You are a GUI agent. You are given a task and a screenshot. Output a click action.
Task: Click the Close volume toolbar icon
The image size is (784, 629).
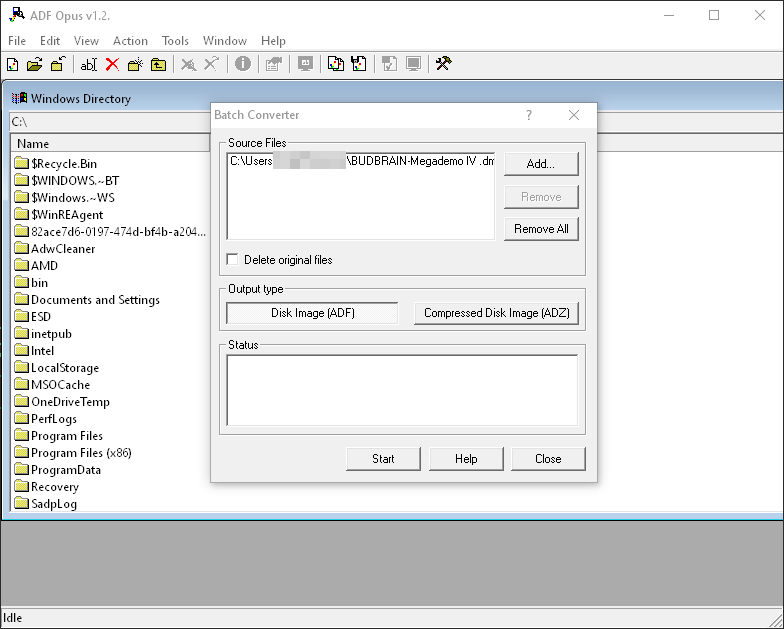tap(58, 64)
